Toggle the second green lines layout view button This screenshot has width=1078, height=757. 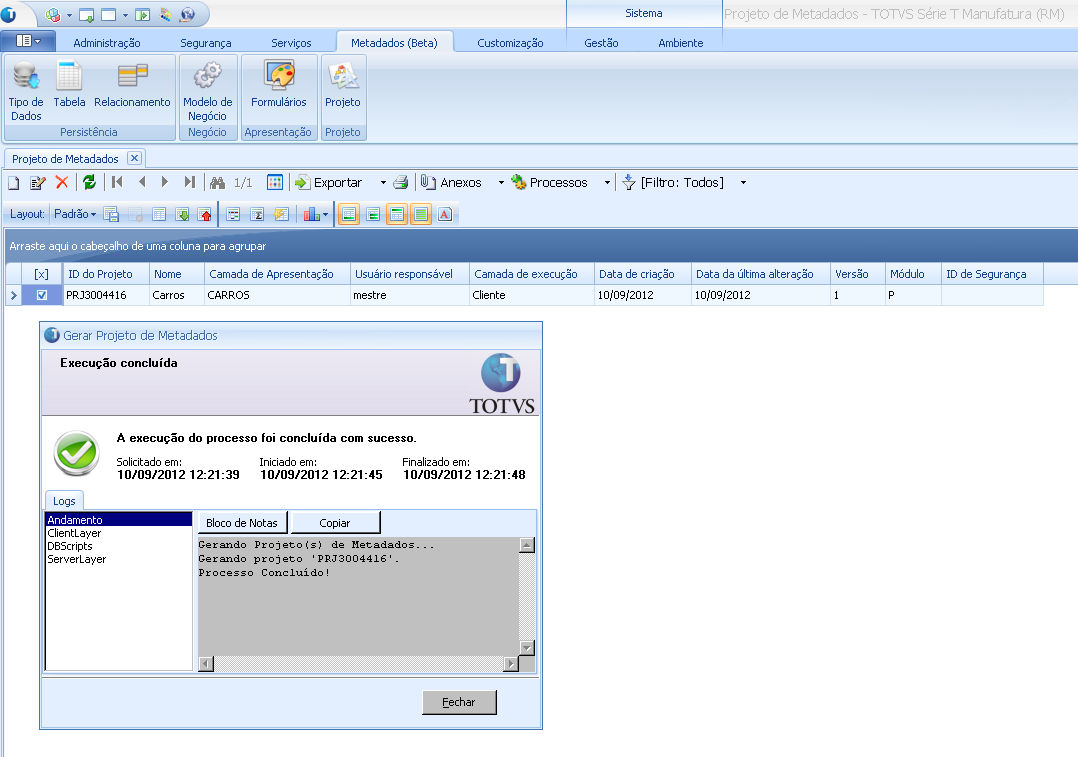coord(373,215)
